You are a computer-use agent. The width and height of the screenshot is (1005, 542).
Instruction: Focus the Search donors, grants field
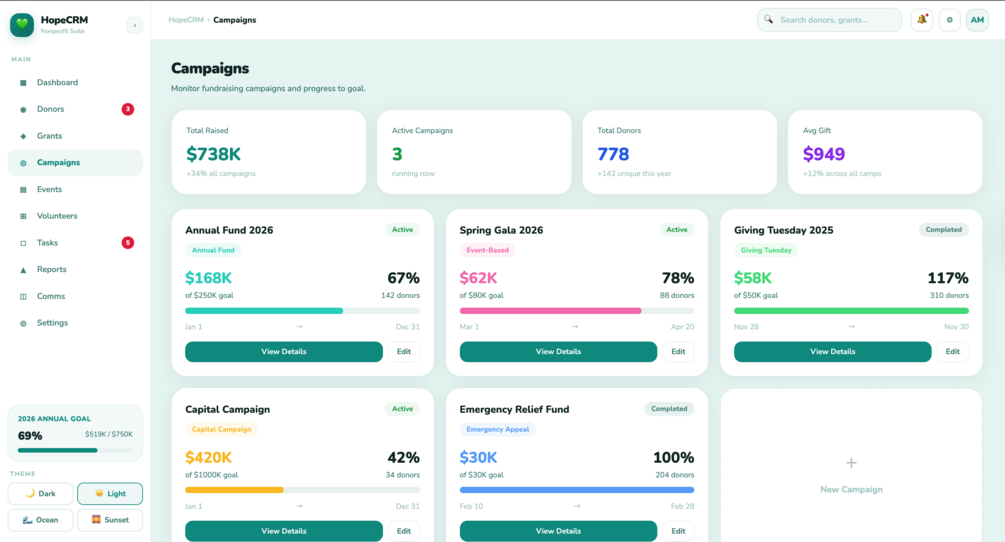[829, 20]
